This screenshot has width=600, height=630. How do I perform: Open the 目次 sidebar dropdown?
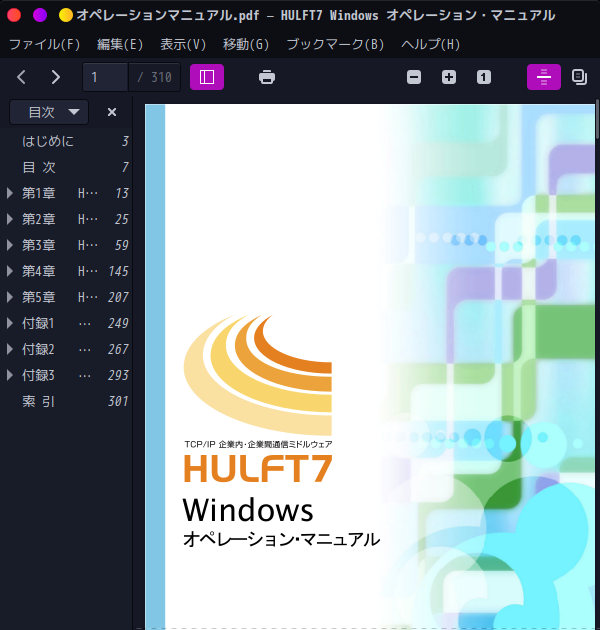49,112
